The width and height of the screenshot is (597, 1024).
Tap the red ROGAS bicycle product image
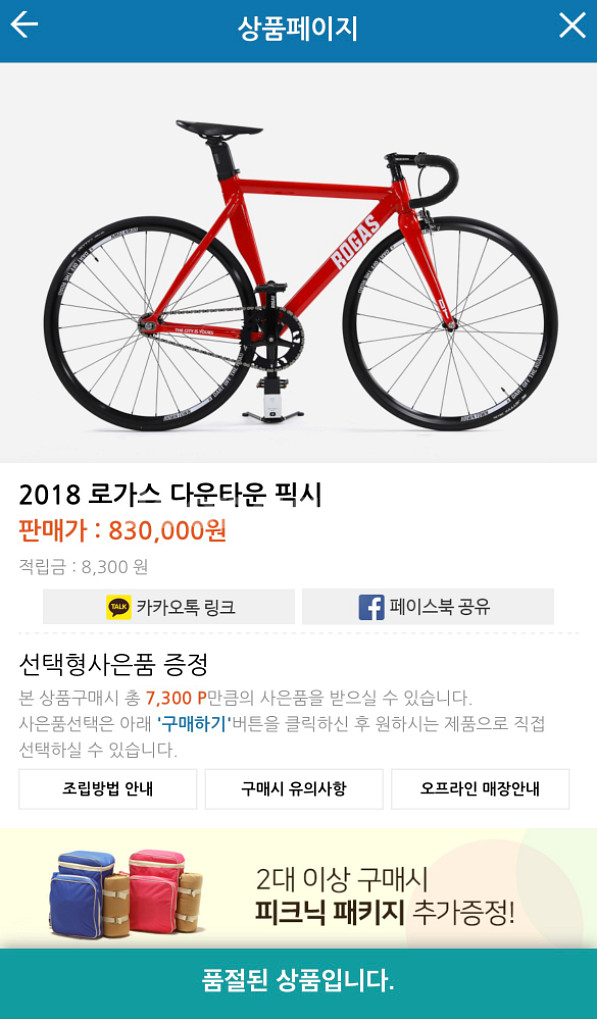click(x=300, y=274)
